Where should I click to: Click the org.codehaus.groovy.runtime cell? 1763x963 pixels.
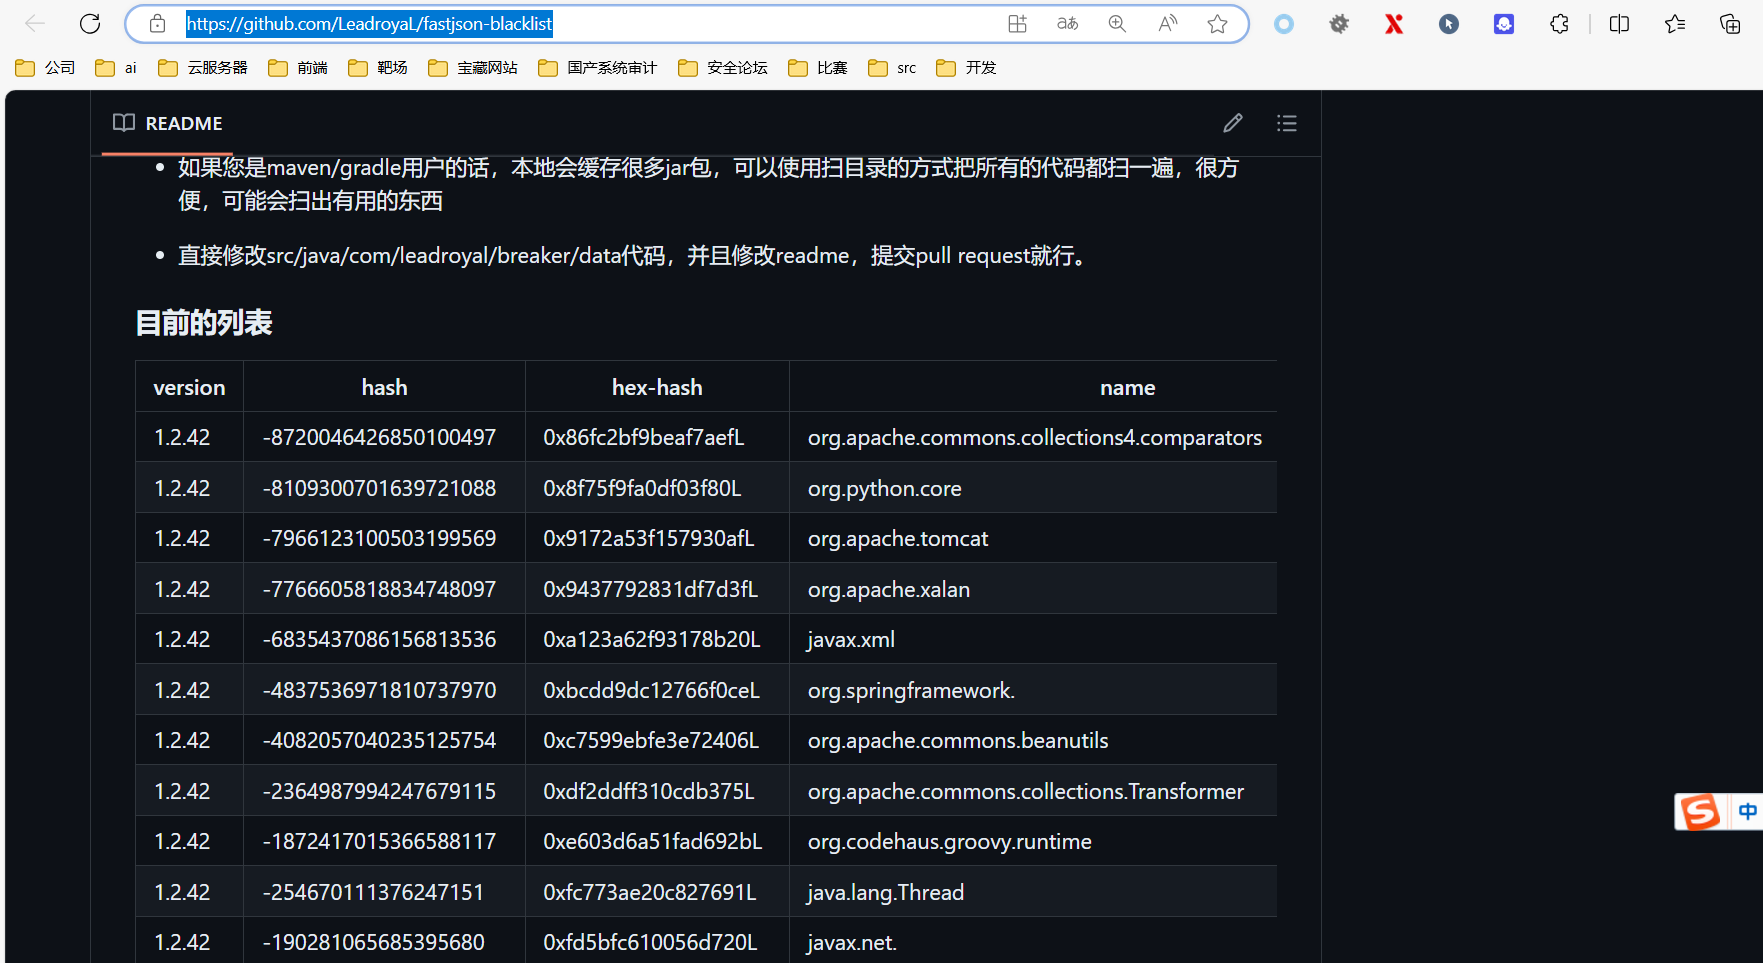click(1033, 841)
